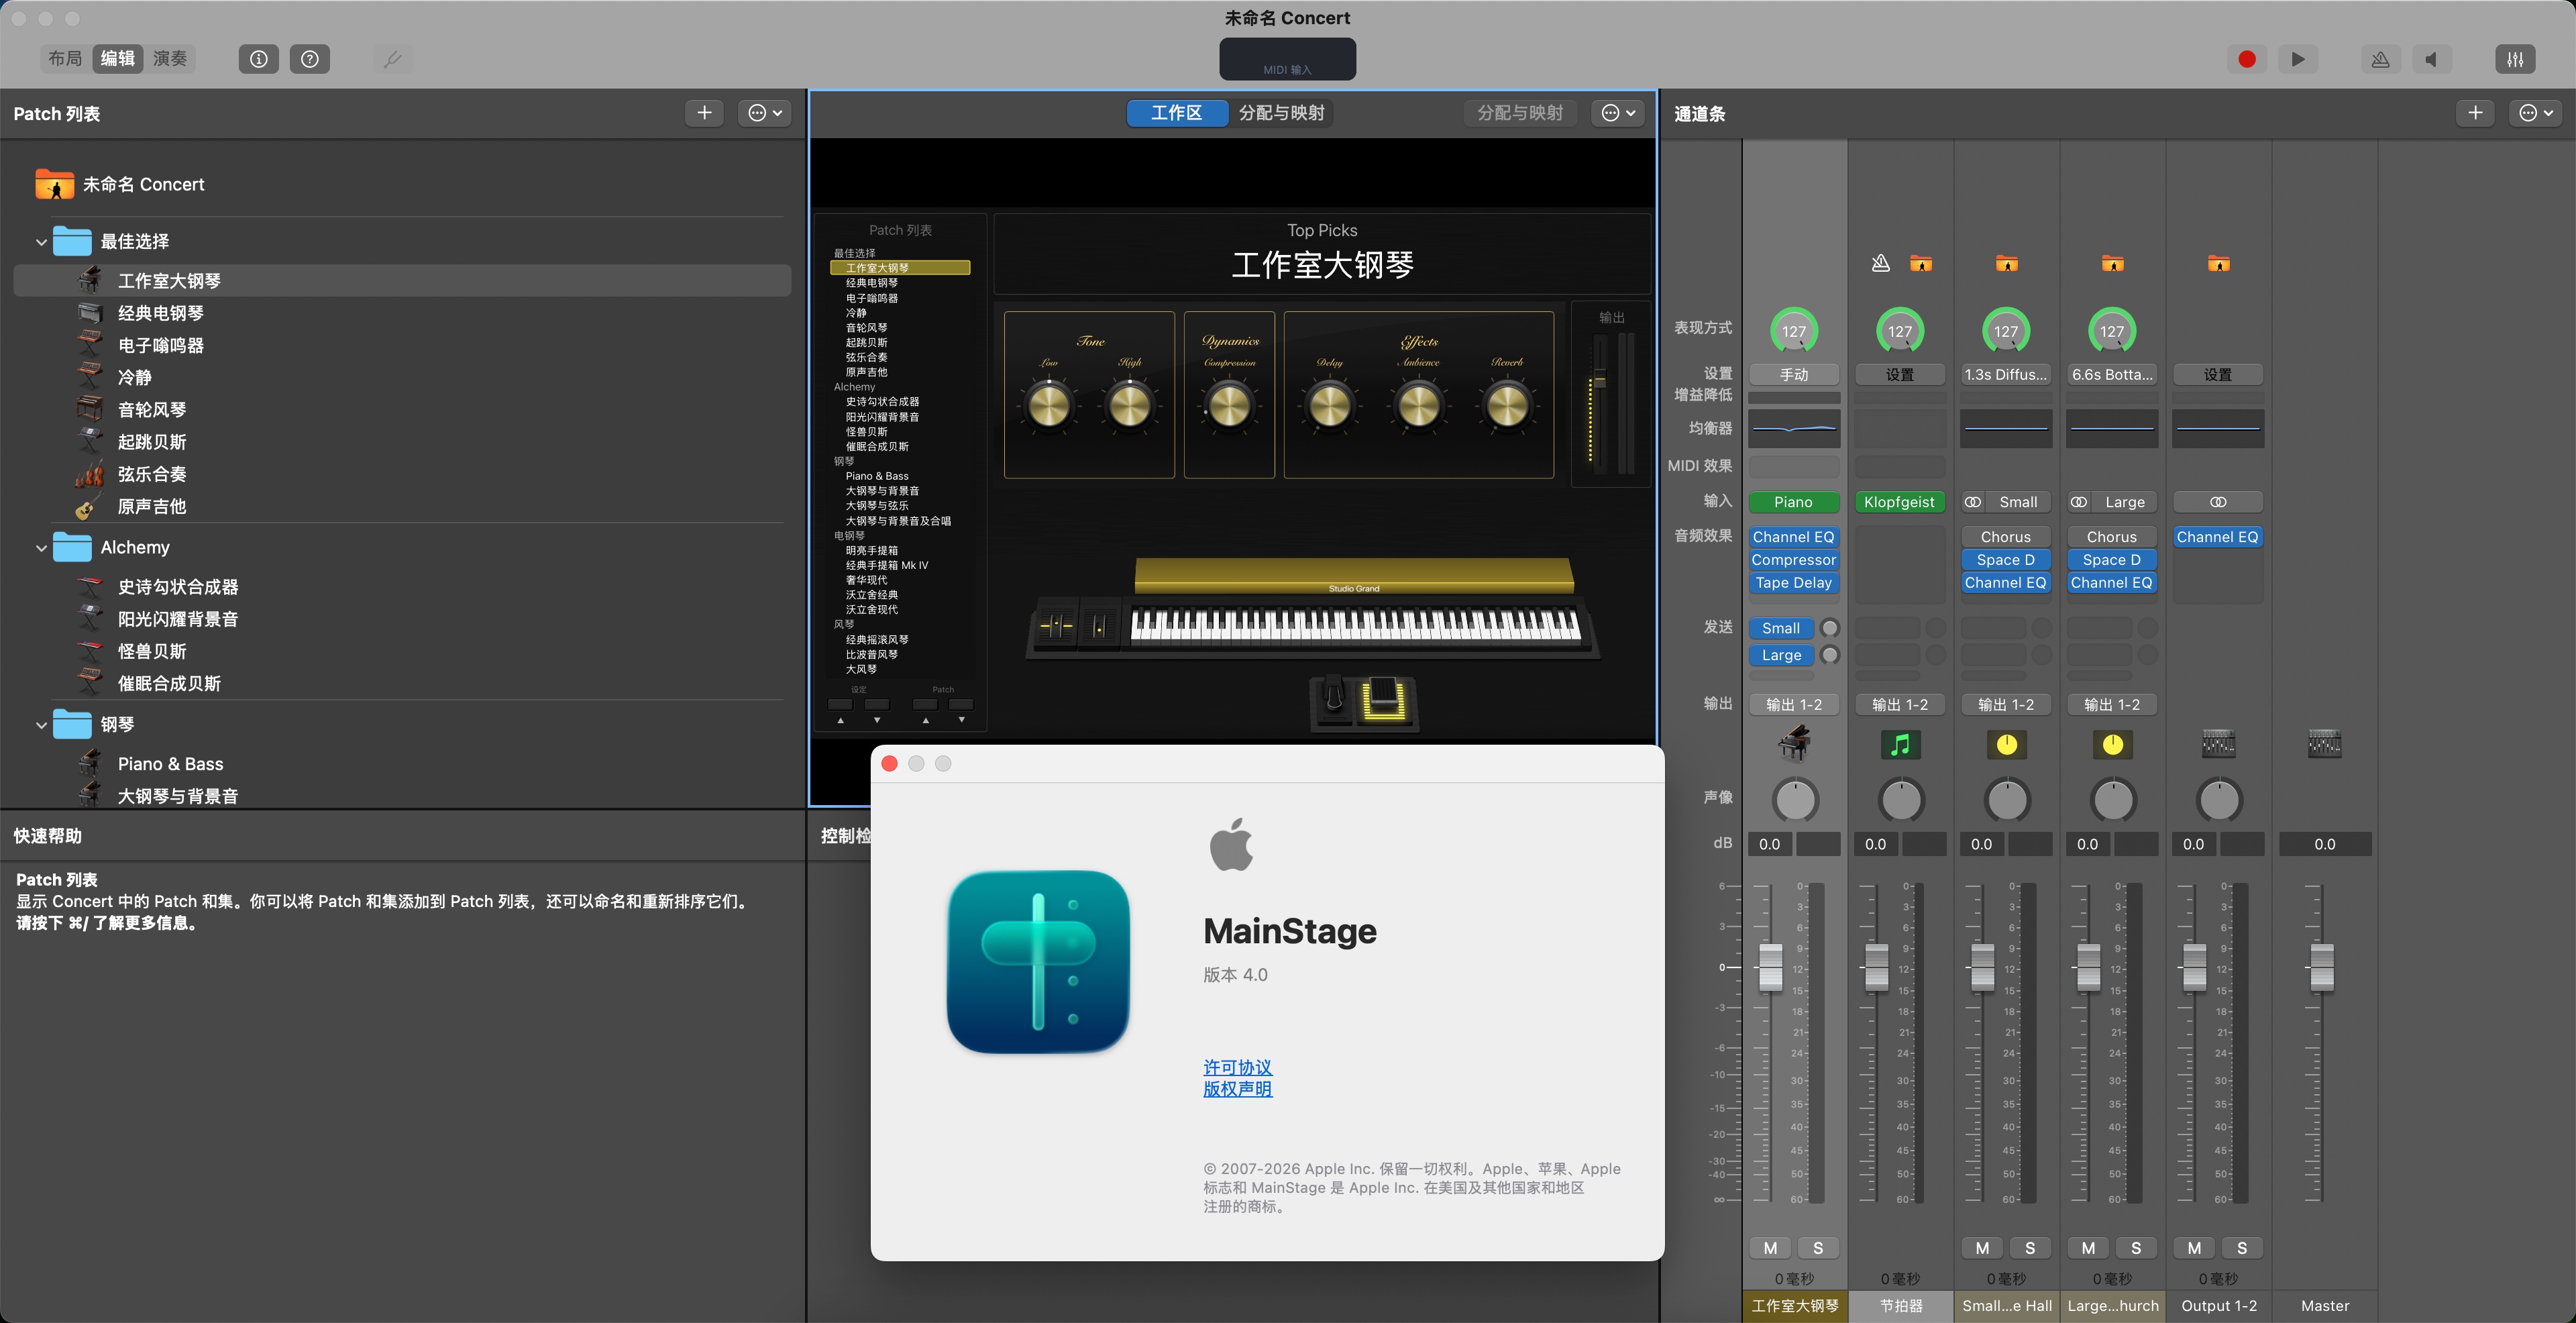
Task: Open the Patch 列表 action menu dropdown
Action: point(765,113)
